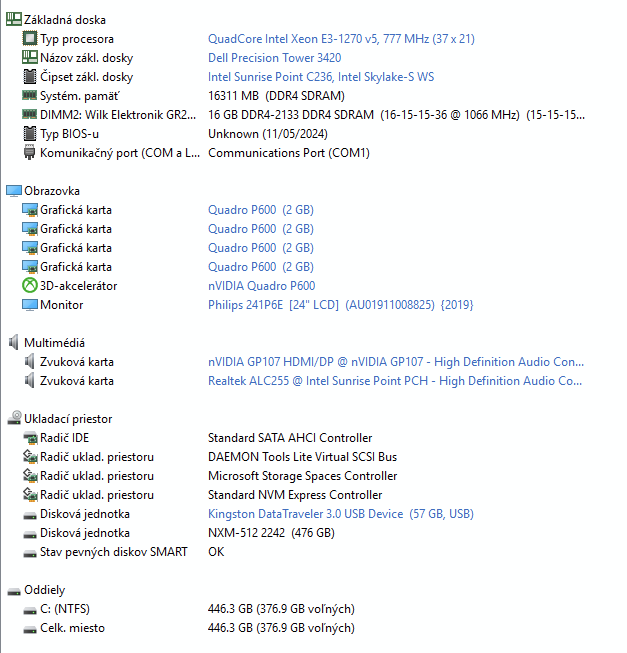Click the Standard NVM Express Controller value
The height and width of the screenshot is (653, 627).
click(x=295, y=495)
